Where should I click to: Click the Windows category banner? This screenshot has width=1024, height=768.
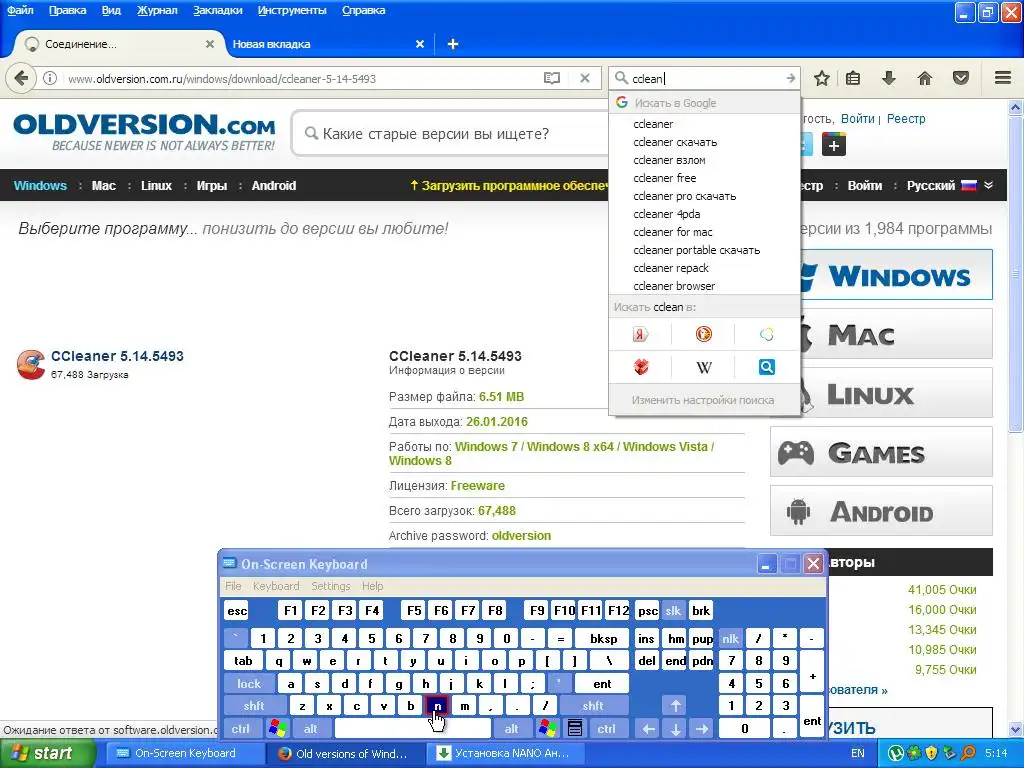click(895, 275)
